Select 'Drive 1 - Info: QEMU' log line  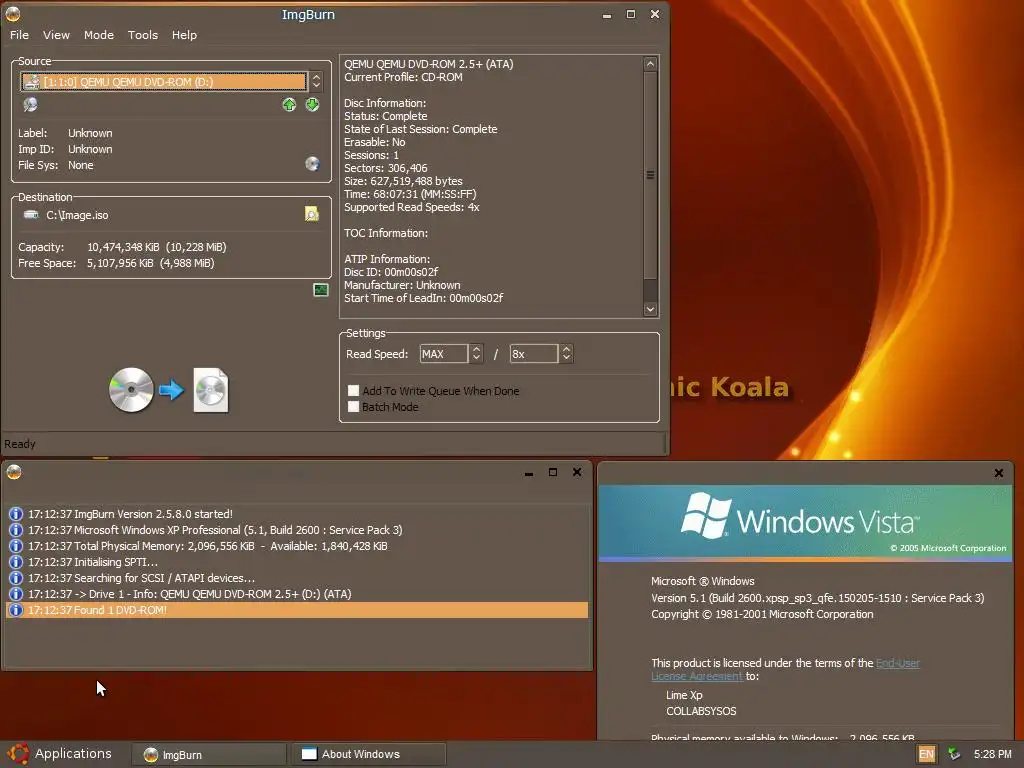pos(189,594)
